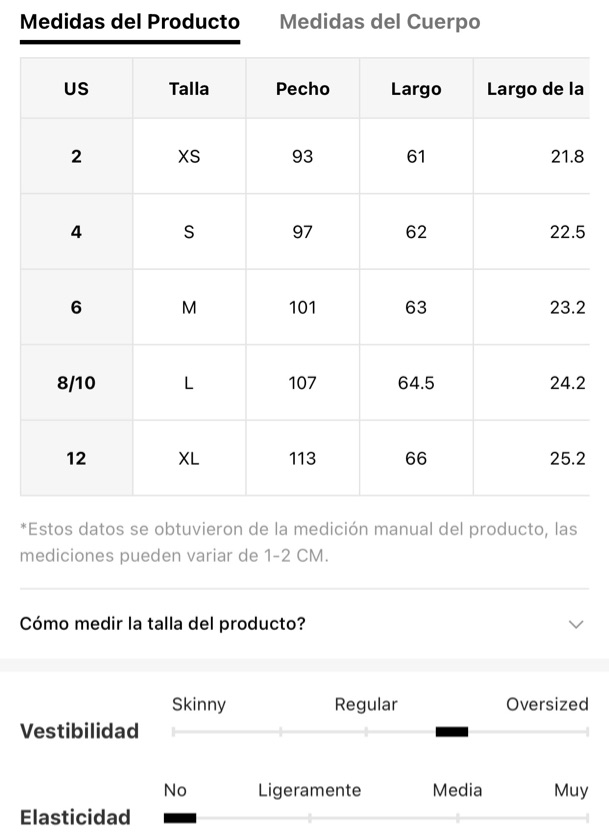Viewport: 609px width, 840px height.
Task: Click the Oversized label on fit scale
Action: coord(547,704)
